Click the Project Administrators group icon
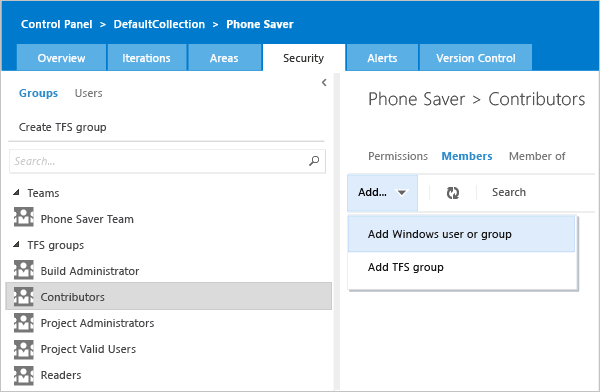 tap(24, 322)
